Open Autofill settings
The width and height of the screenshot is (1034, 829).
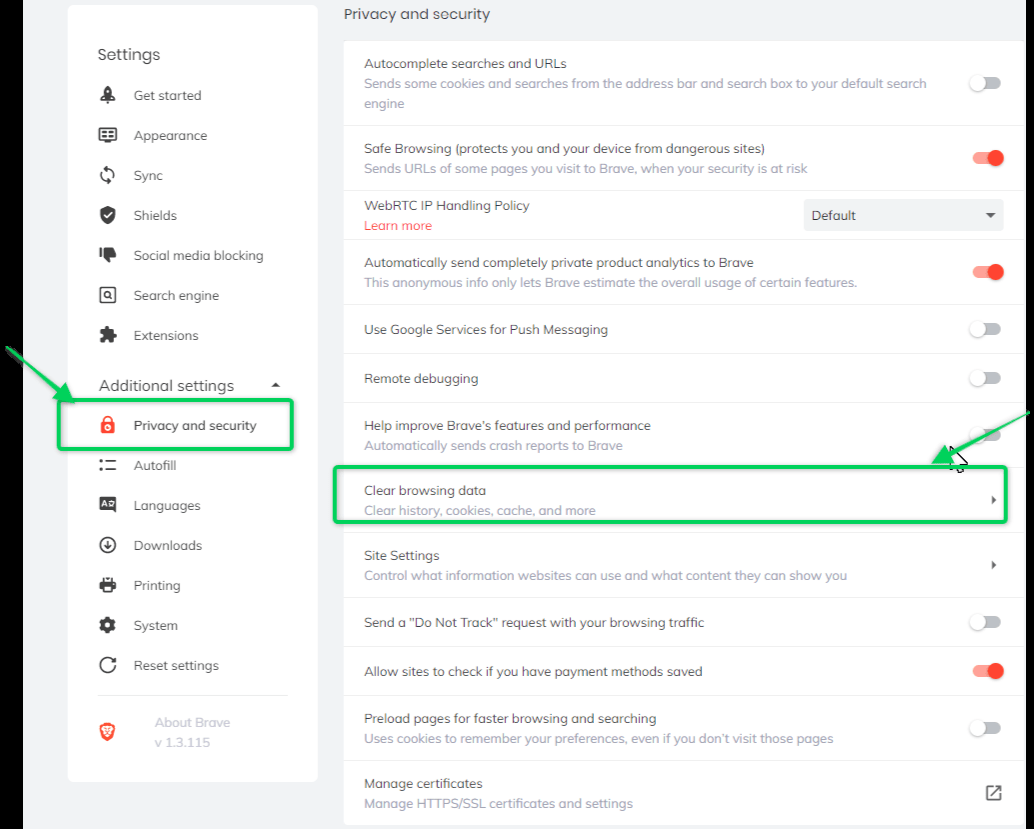click(155, 465)
